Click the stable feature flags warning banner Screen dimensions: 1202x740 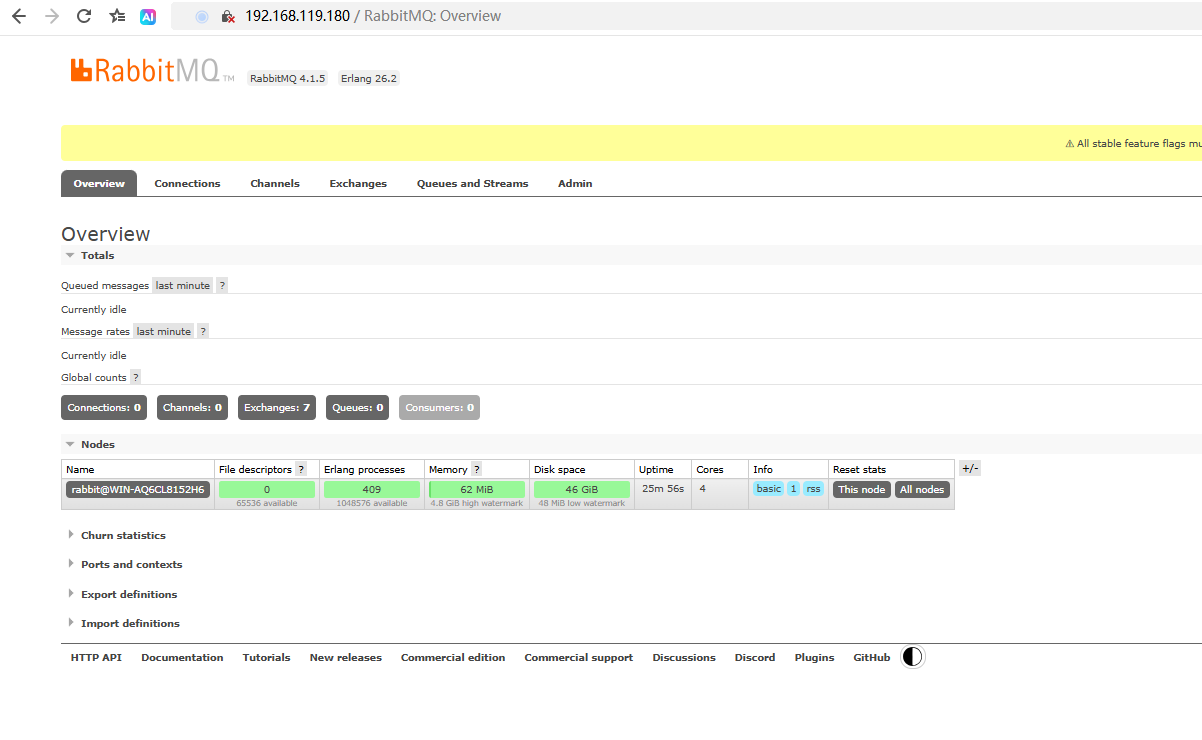pos(631,143)
